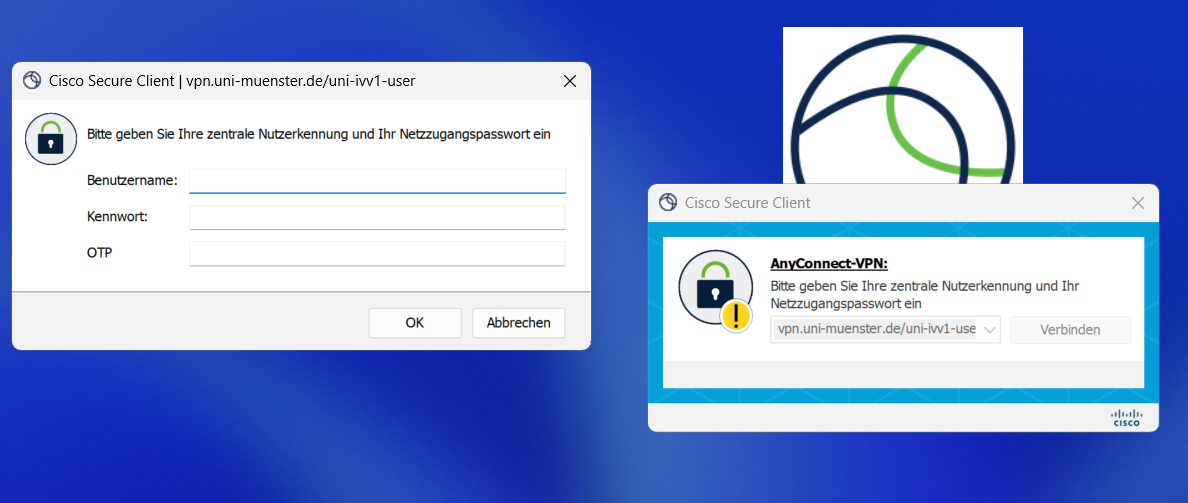The height and width of the screenshot is (503, 1188).
Task: Close the Cisco Secure Client main window
Action: 1137,203
